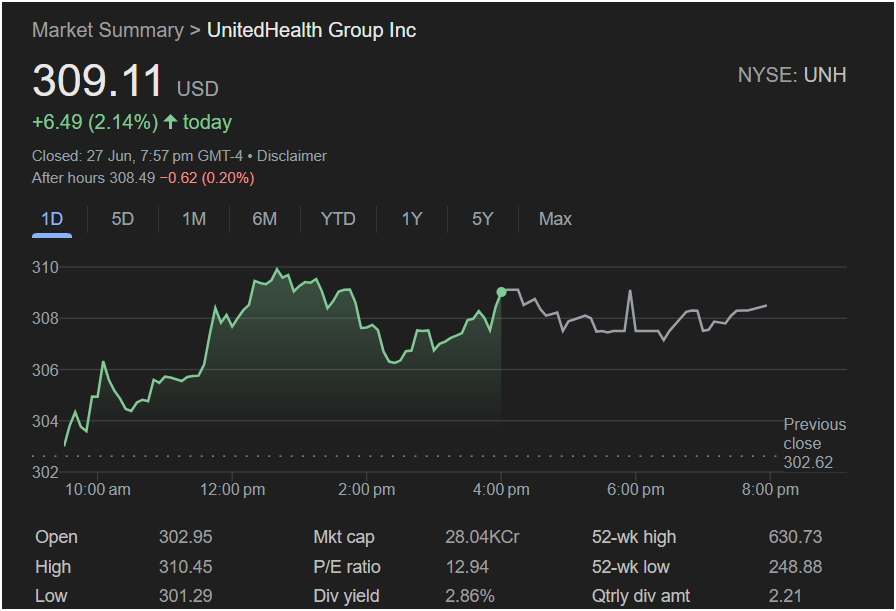896x611 pixels.
Task: Select the 1D time range tab
Action: click(x=52, y=219)
